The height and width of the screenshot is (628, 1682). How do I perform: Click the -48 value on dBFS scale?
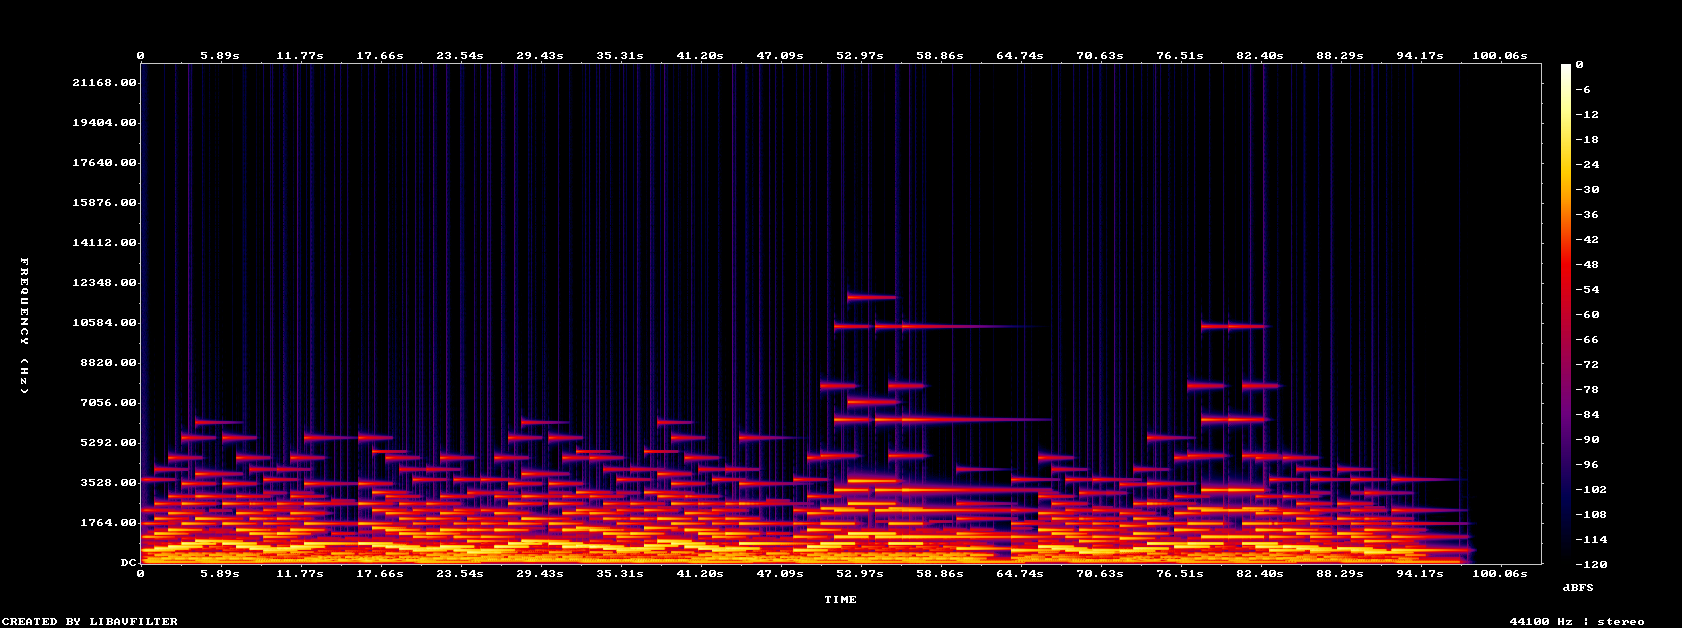tap(1586, 265)
